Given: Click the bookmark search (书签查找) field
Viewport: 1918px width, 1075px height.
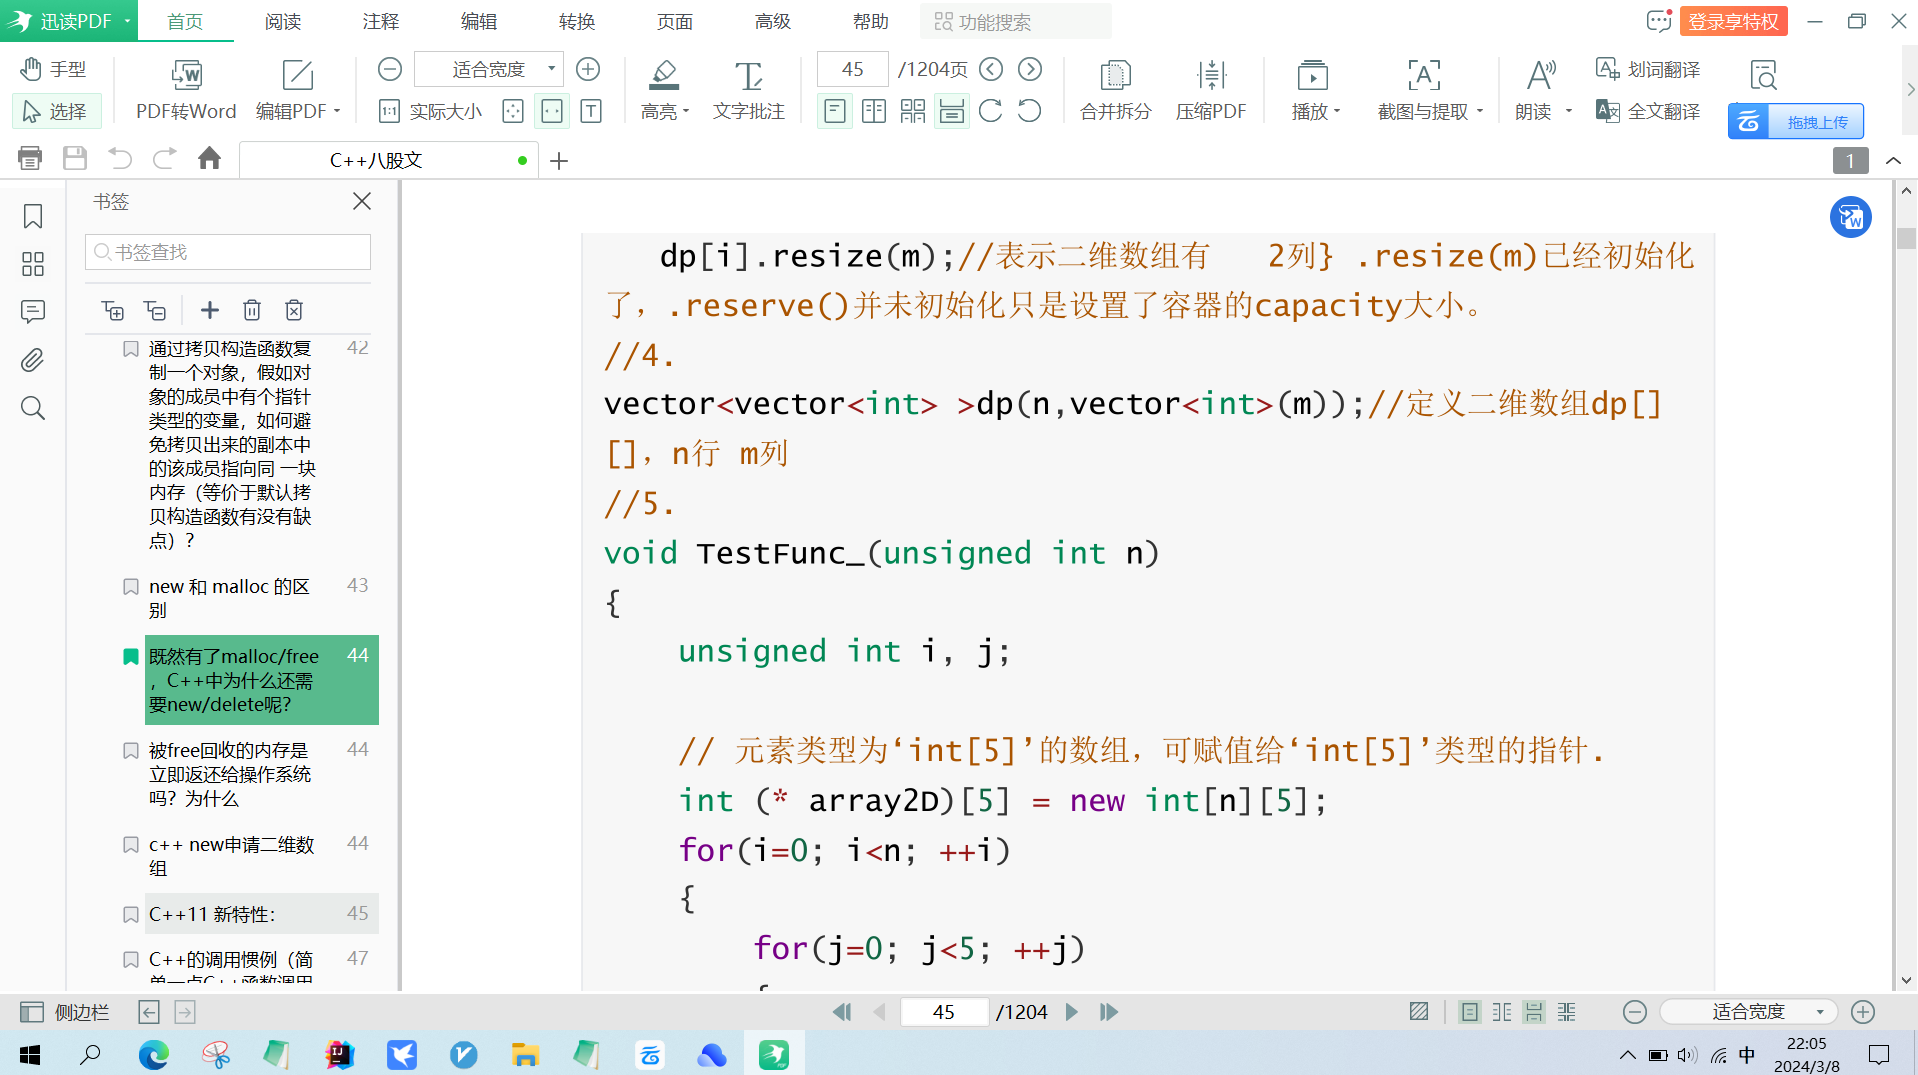Looking at the screenshot, I should tap(228, 252).
